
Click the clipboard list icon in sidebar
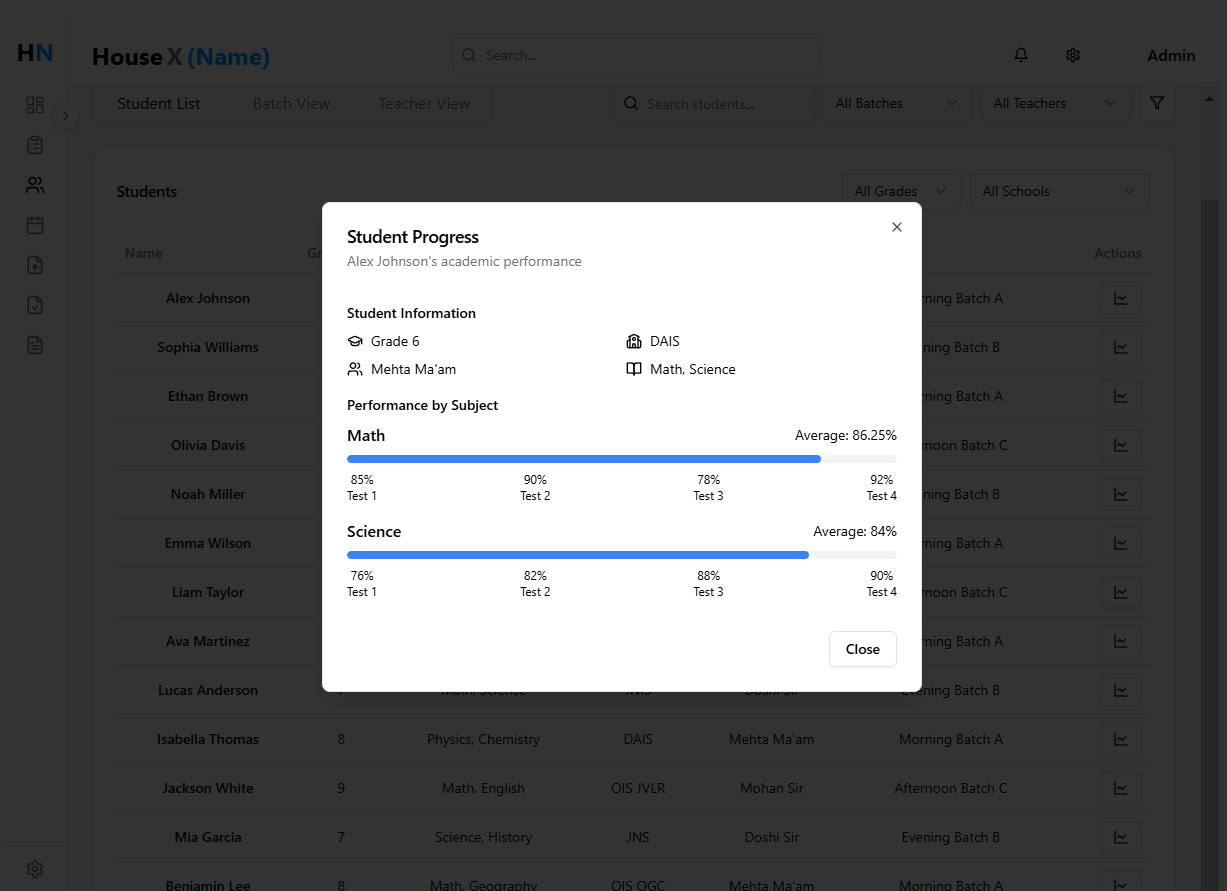tap(34, 144)
